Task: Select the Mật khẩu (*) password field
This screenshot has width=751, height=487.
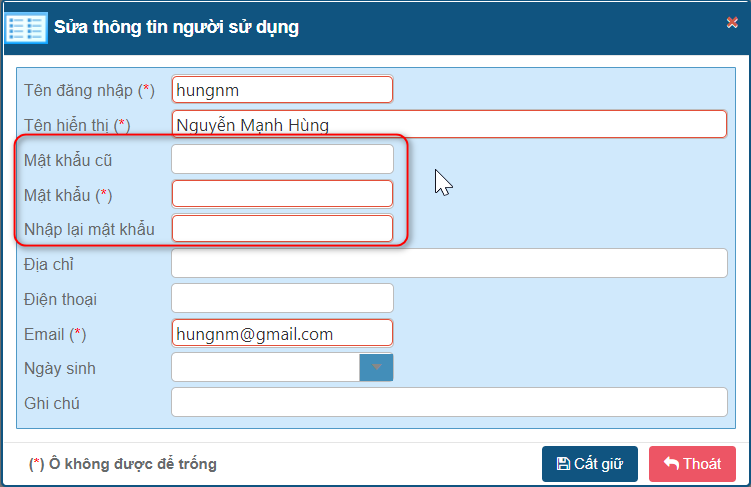Action: click(282, 193)
